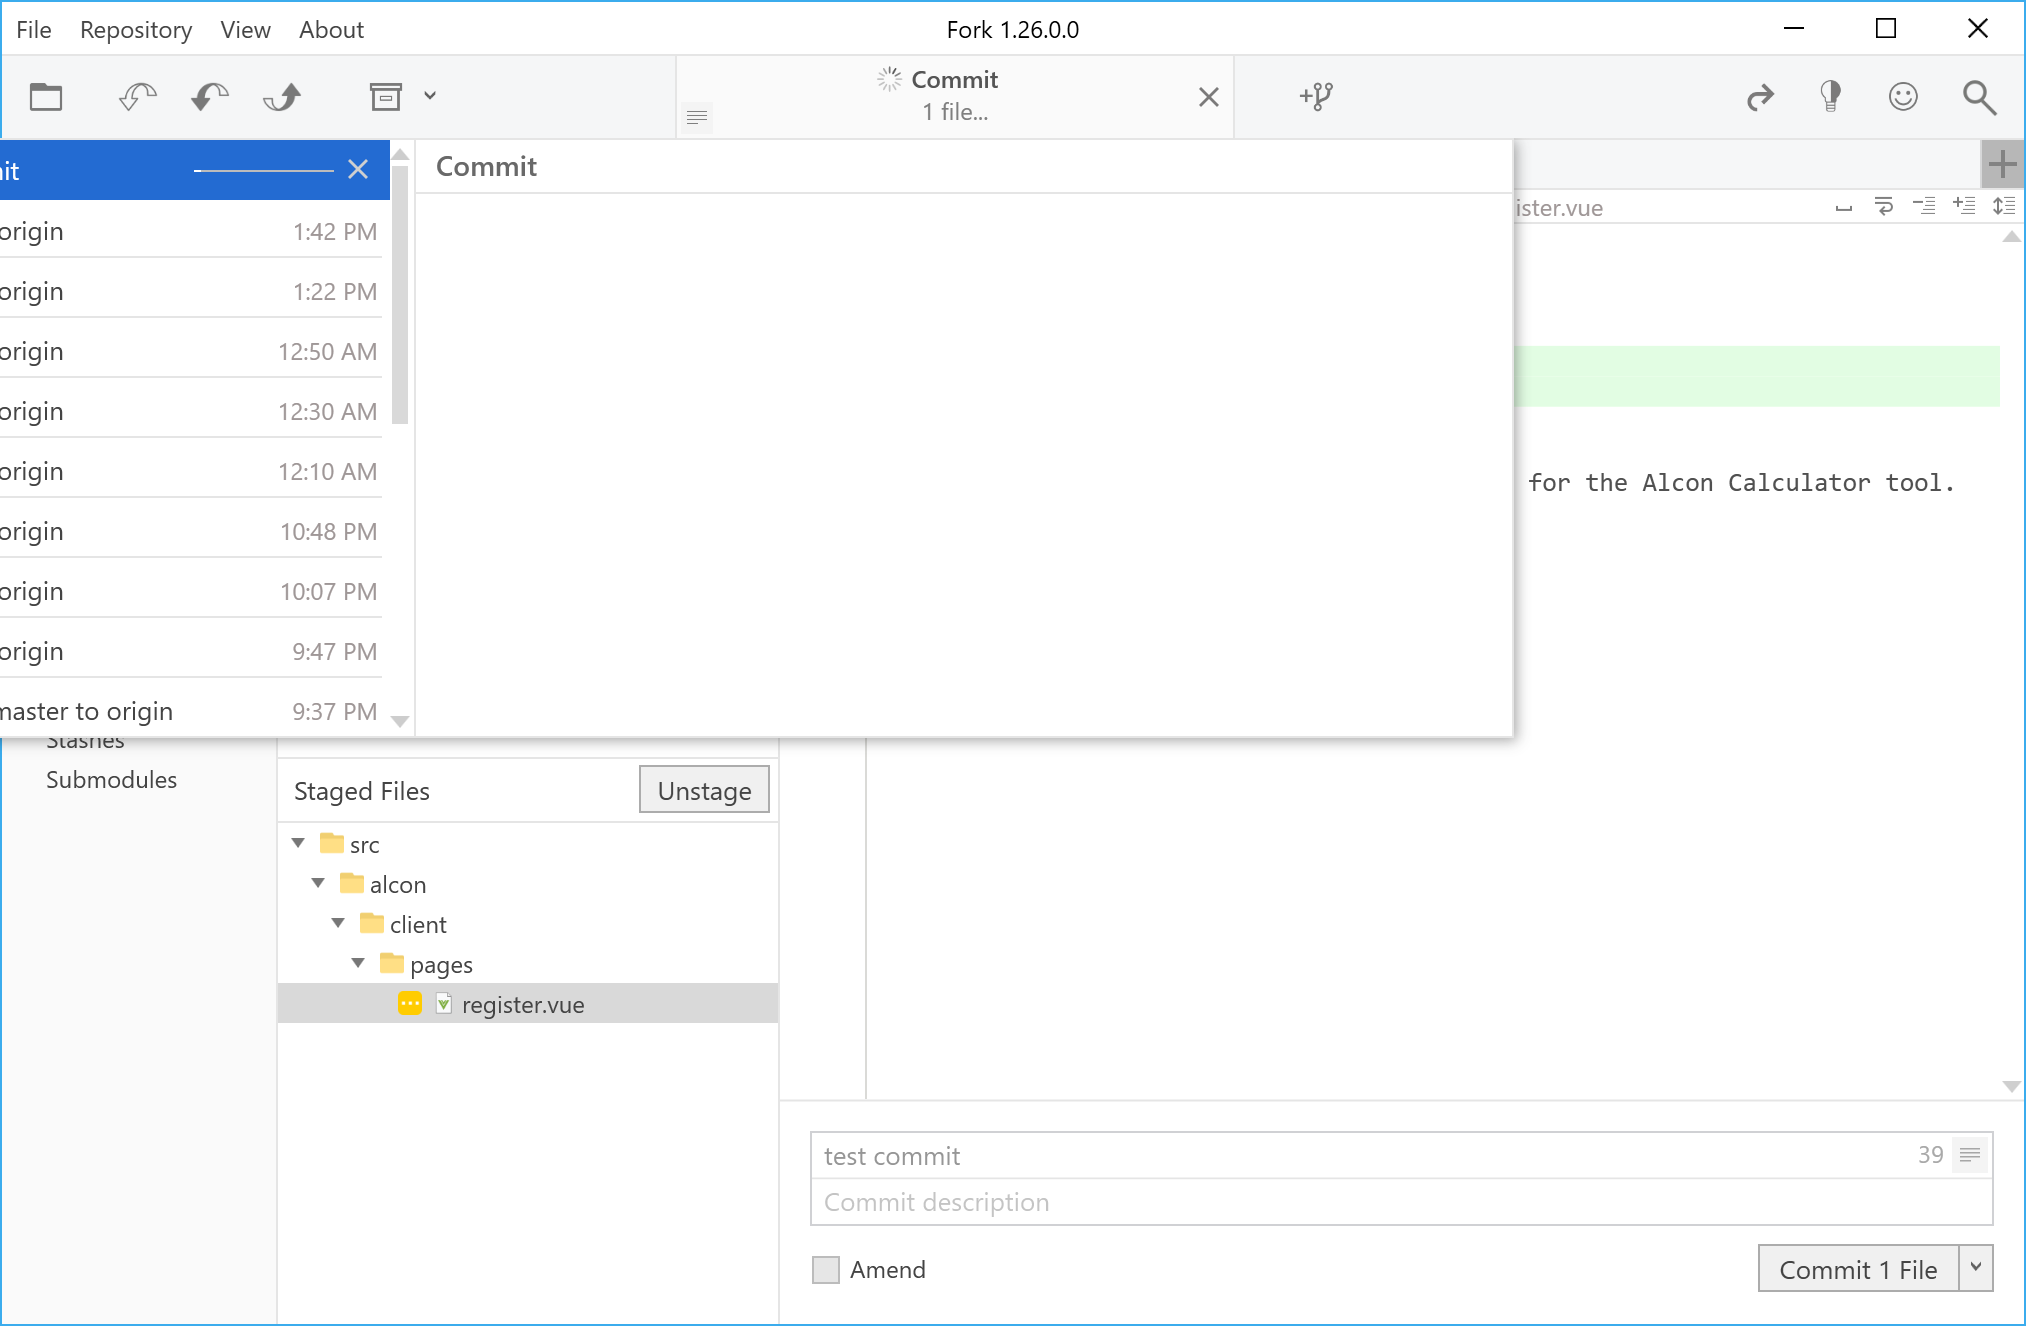Click the Commit 1 File button
Screen dimensions: 2026x1326
pyautogui.click(x=1858, y=1267)
